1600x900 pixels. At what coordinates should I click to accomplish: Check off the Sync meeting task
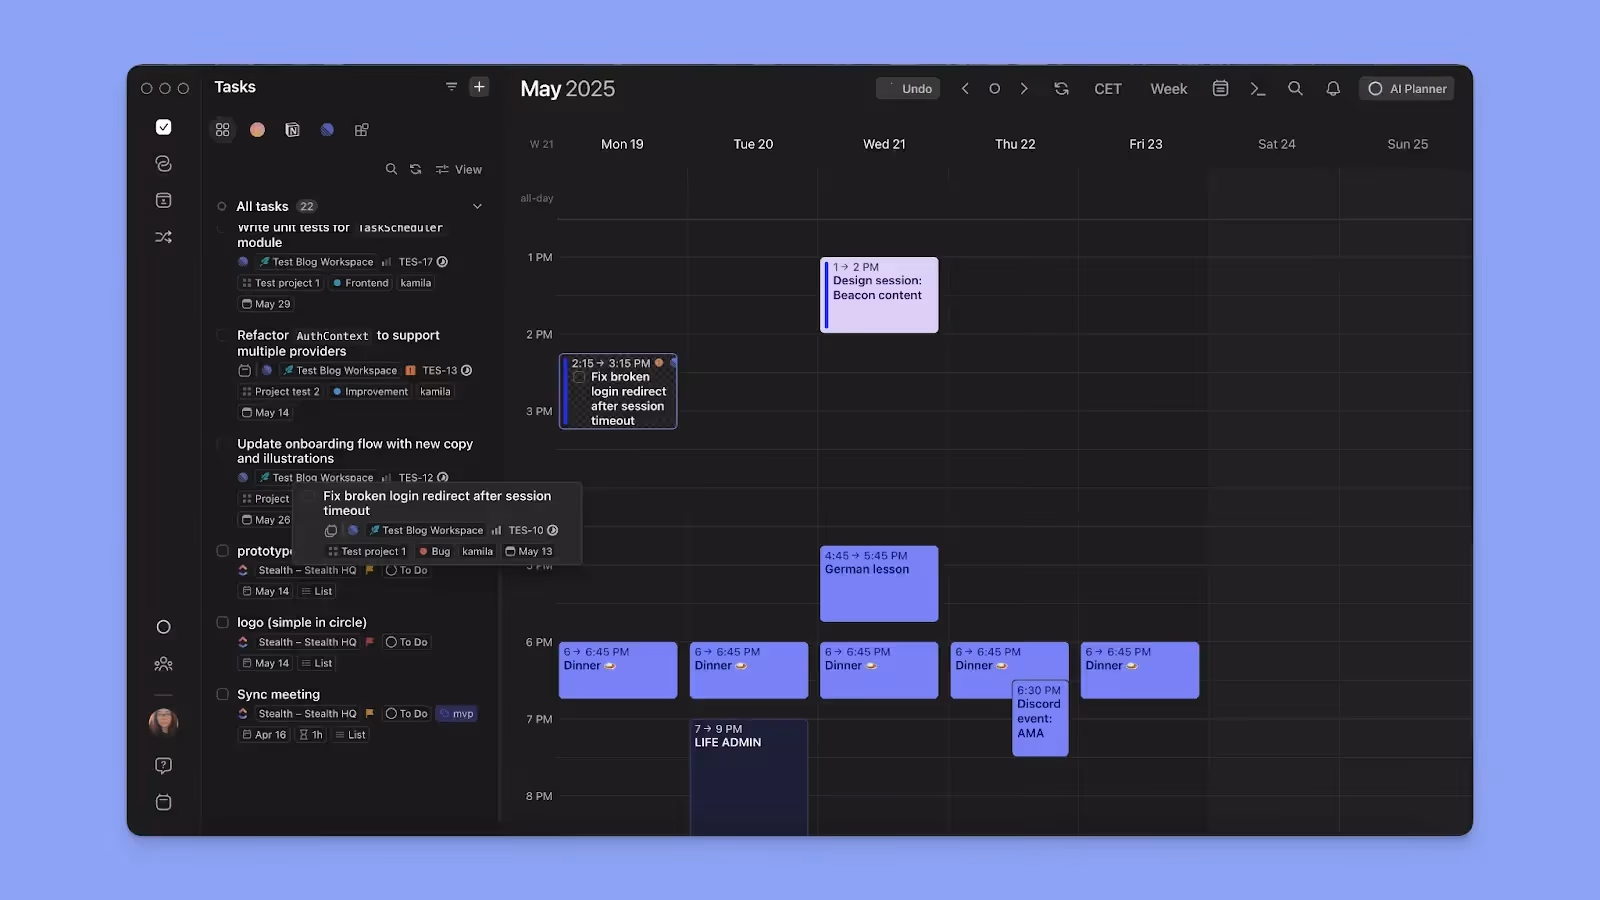coord(222,693)
